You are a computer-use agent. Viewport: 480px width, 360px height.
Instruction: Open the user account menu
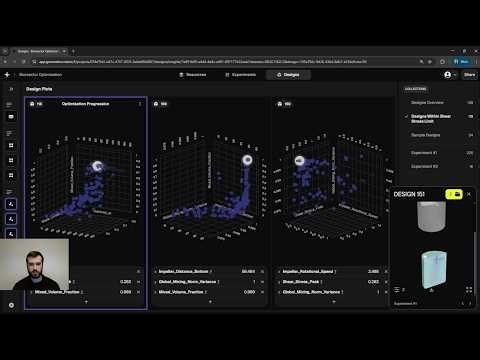click(449, 75)
